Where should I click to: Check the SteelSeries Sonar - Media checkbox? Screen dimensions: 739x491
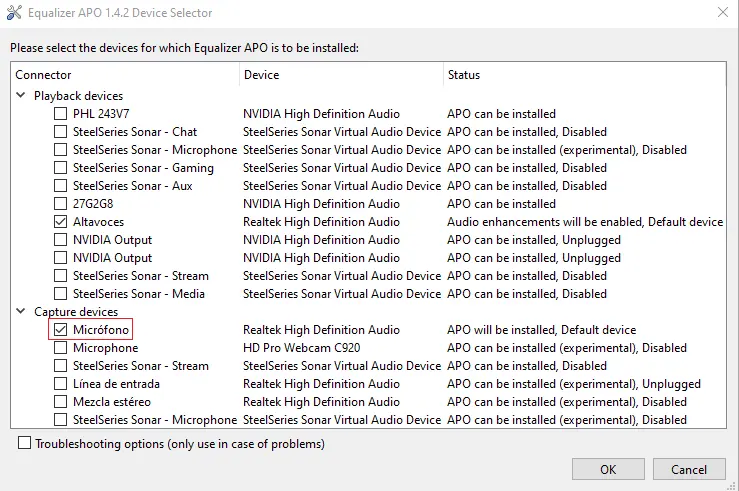pyautogui.click(x=60, y=294)
